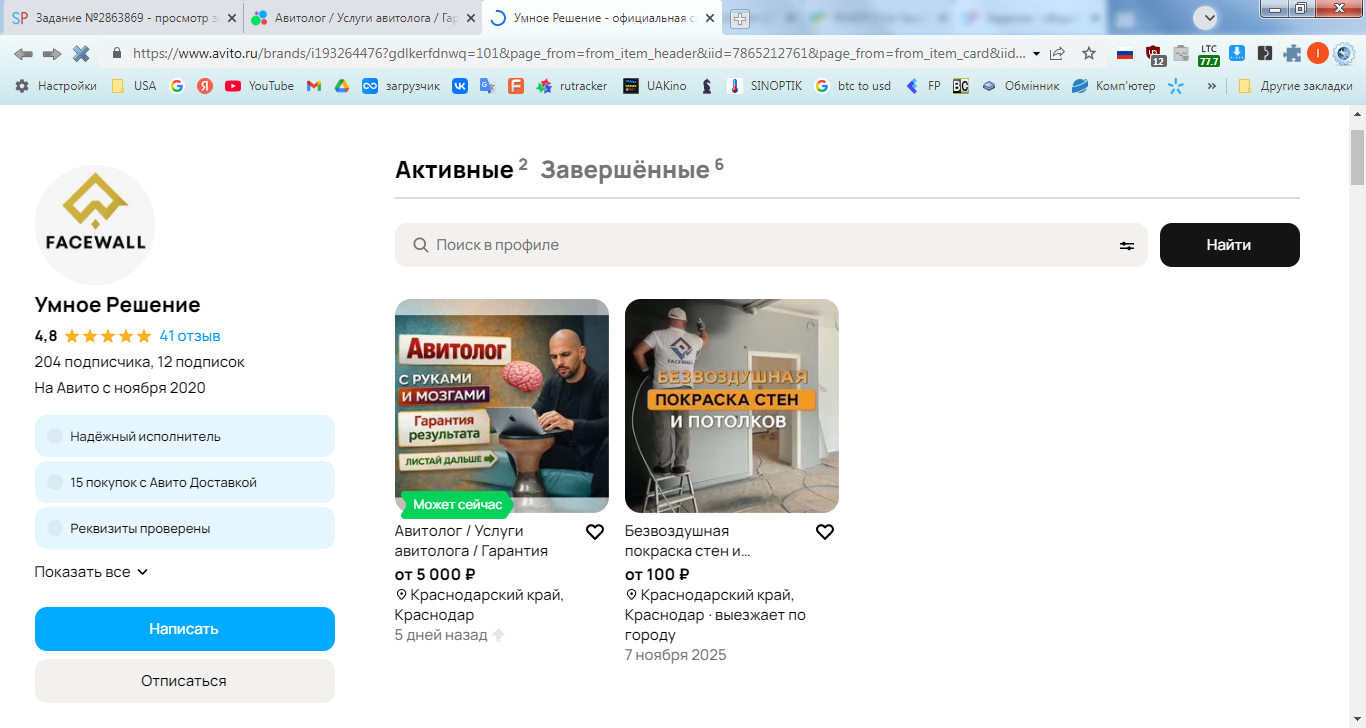Viewport: 1366px width, 728px height.
Task: Switch to Завершённые listings tab
Action: (632, 169)
